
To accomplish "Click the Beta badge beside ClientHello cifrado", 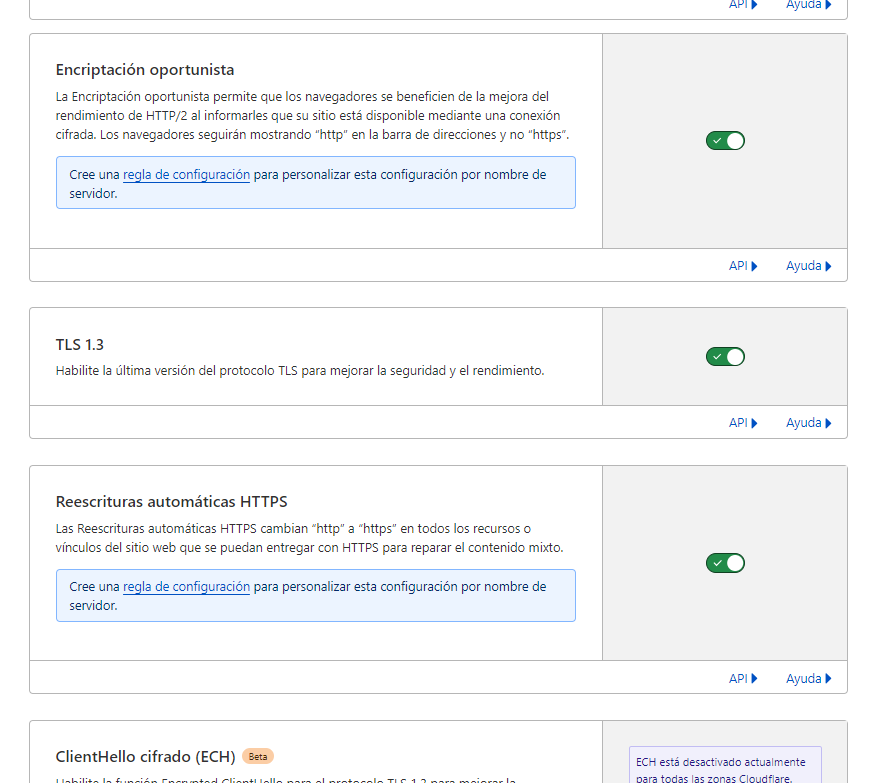I will tap(258, 756).
